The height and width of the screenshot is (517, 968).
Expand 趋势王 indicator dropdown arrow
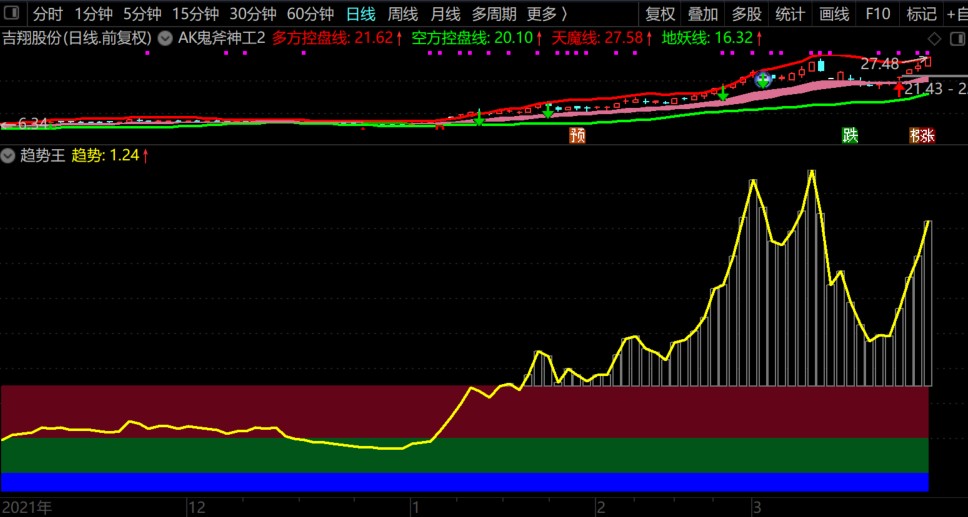coord(8,156)
